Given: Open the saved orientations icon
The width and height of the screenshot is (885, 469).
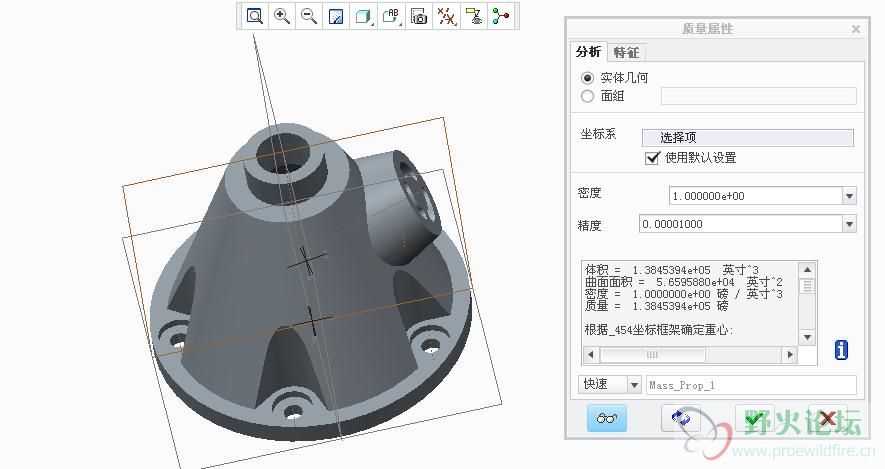Looking at the screenshot, I should (x=391, y=16).
